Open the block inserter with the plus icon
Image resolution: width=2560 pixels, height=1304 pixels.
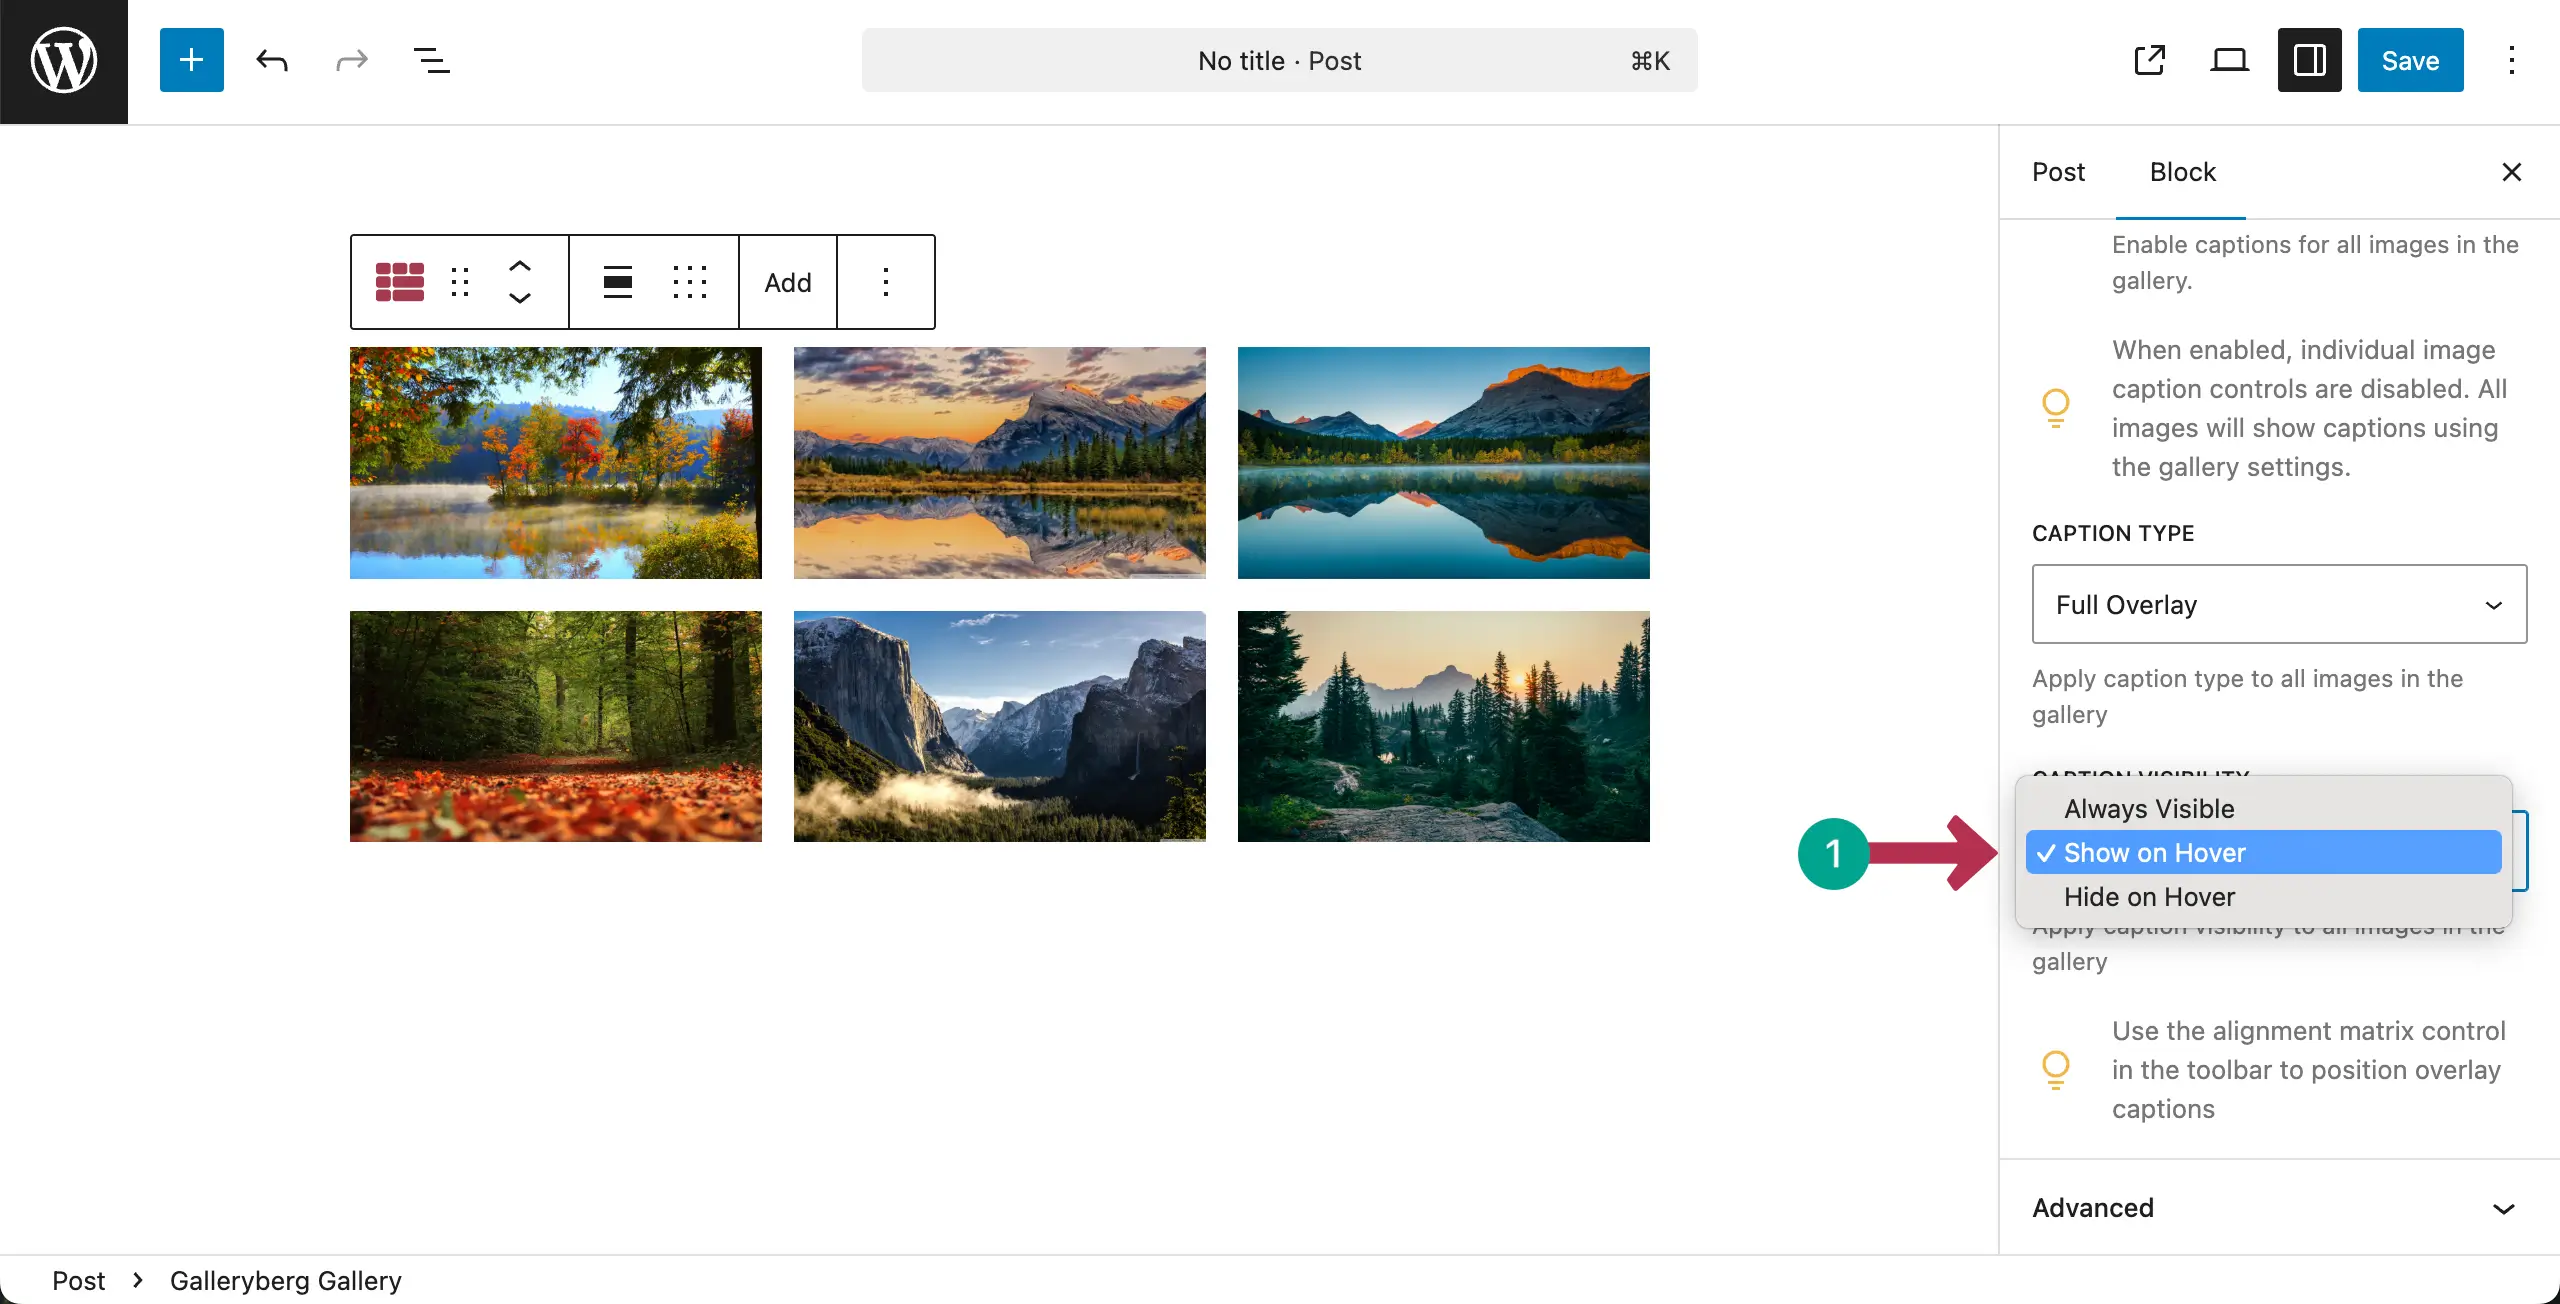tap(191, 60)
